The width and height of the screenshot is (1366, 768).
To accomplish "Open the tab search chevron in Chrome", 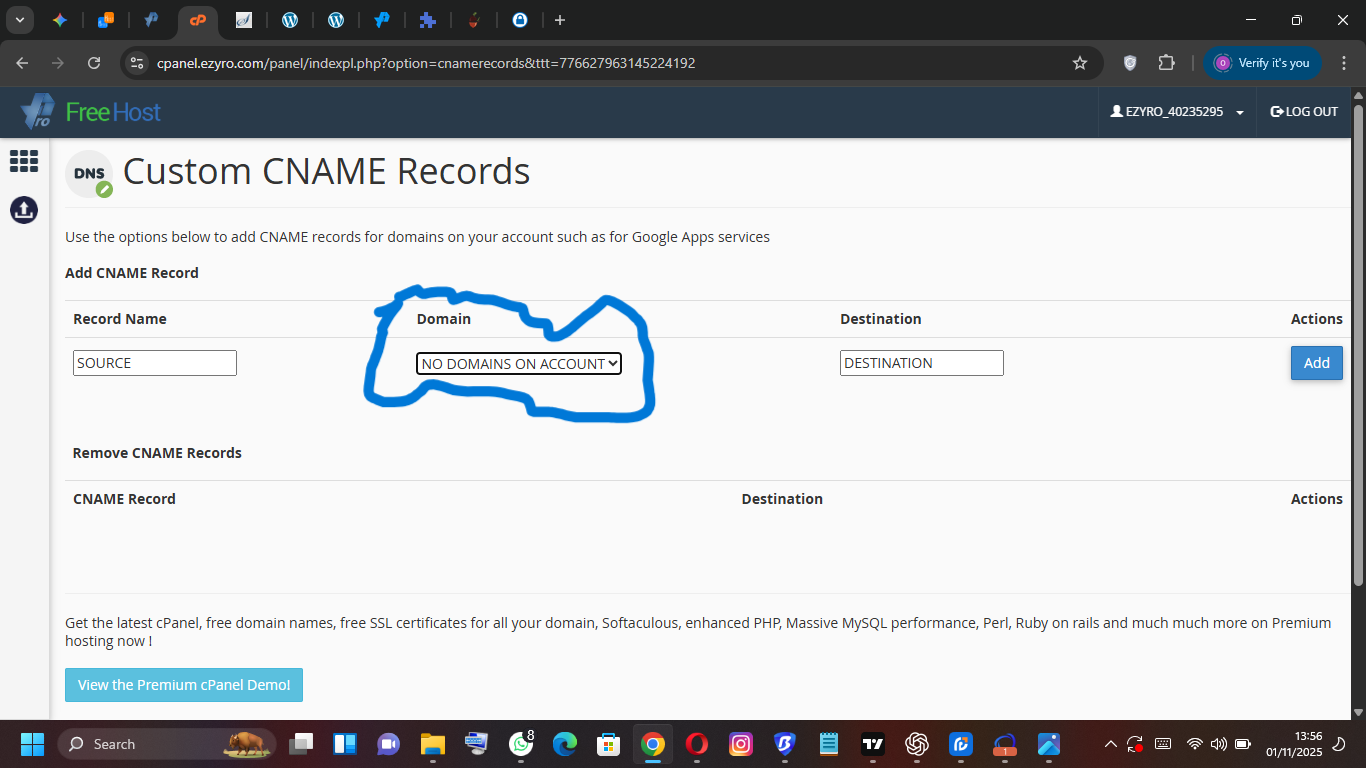I will point(19,20).
